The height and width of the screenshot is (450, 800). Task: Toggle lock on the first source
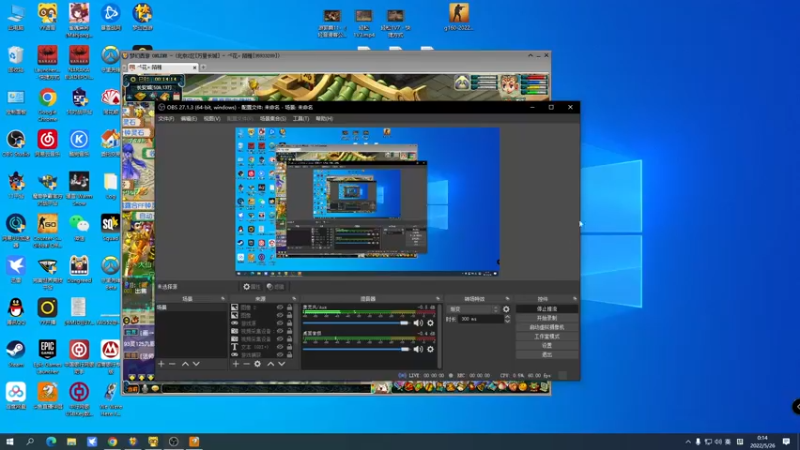point(290,308)
